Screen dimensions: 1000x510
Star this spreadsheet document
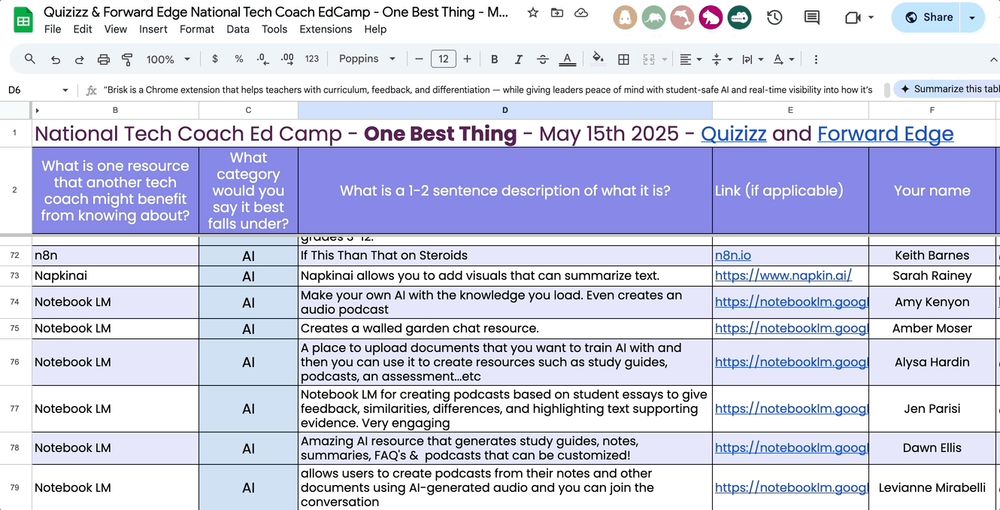point(533,13)
